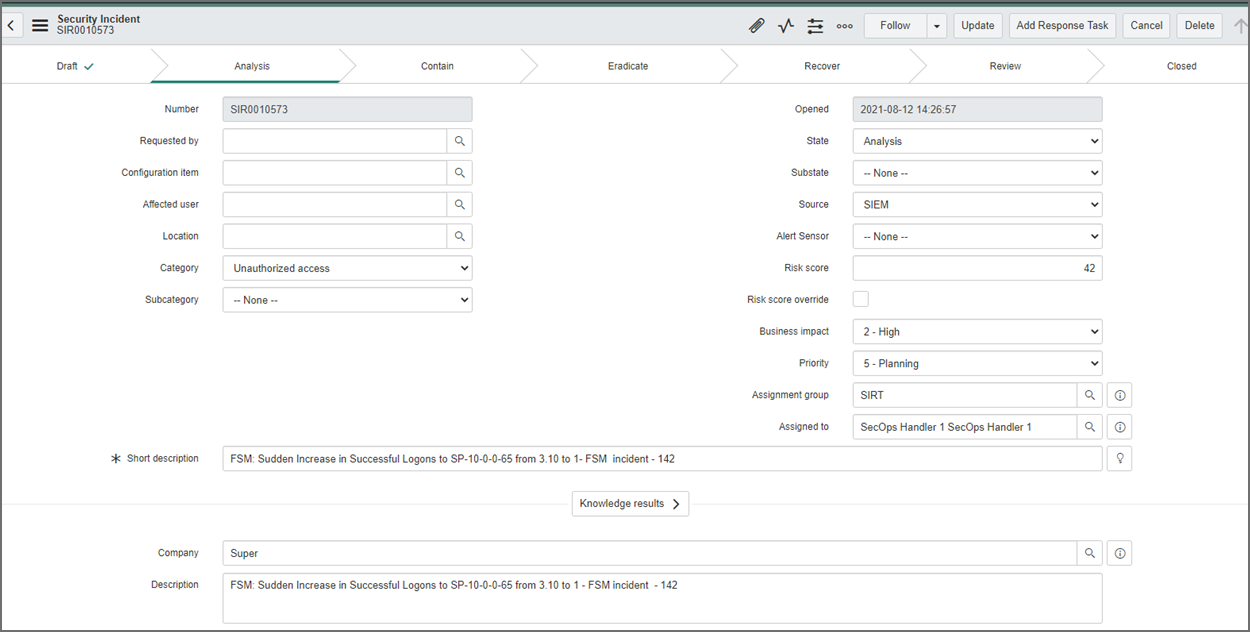Click the back arrow to previous record

click(x=11, y=24)
